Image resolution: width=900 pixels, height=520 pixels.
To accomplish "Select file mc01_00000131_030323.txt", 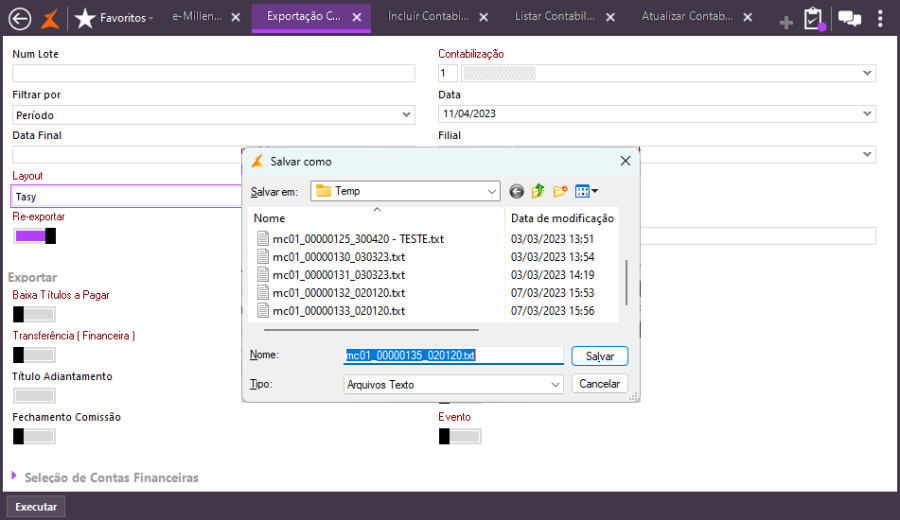I will 339,275.
